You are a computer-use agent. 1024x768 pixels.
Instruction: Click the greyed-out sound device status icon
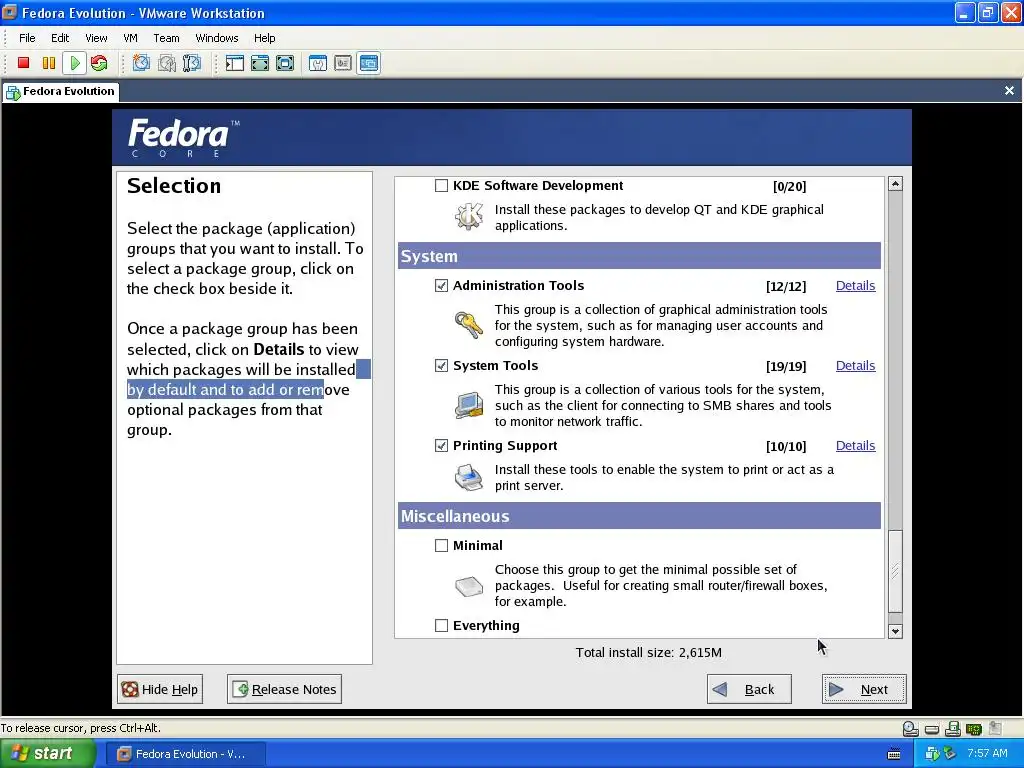995,728
